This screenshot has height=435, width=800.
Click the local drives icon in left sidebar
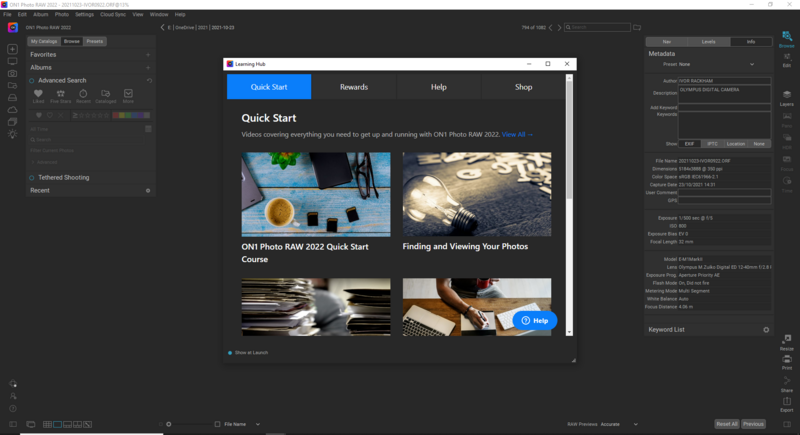tap(13, 97)
